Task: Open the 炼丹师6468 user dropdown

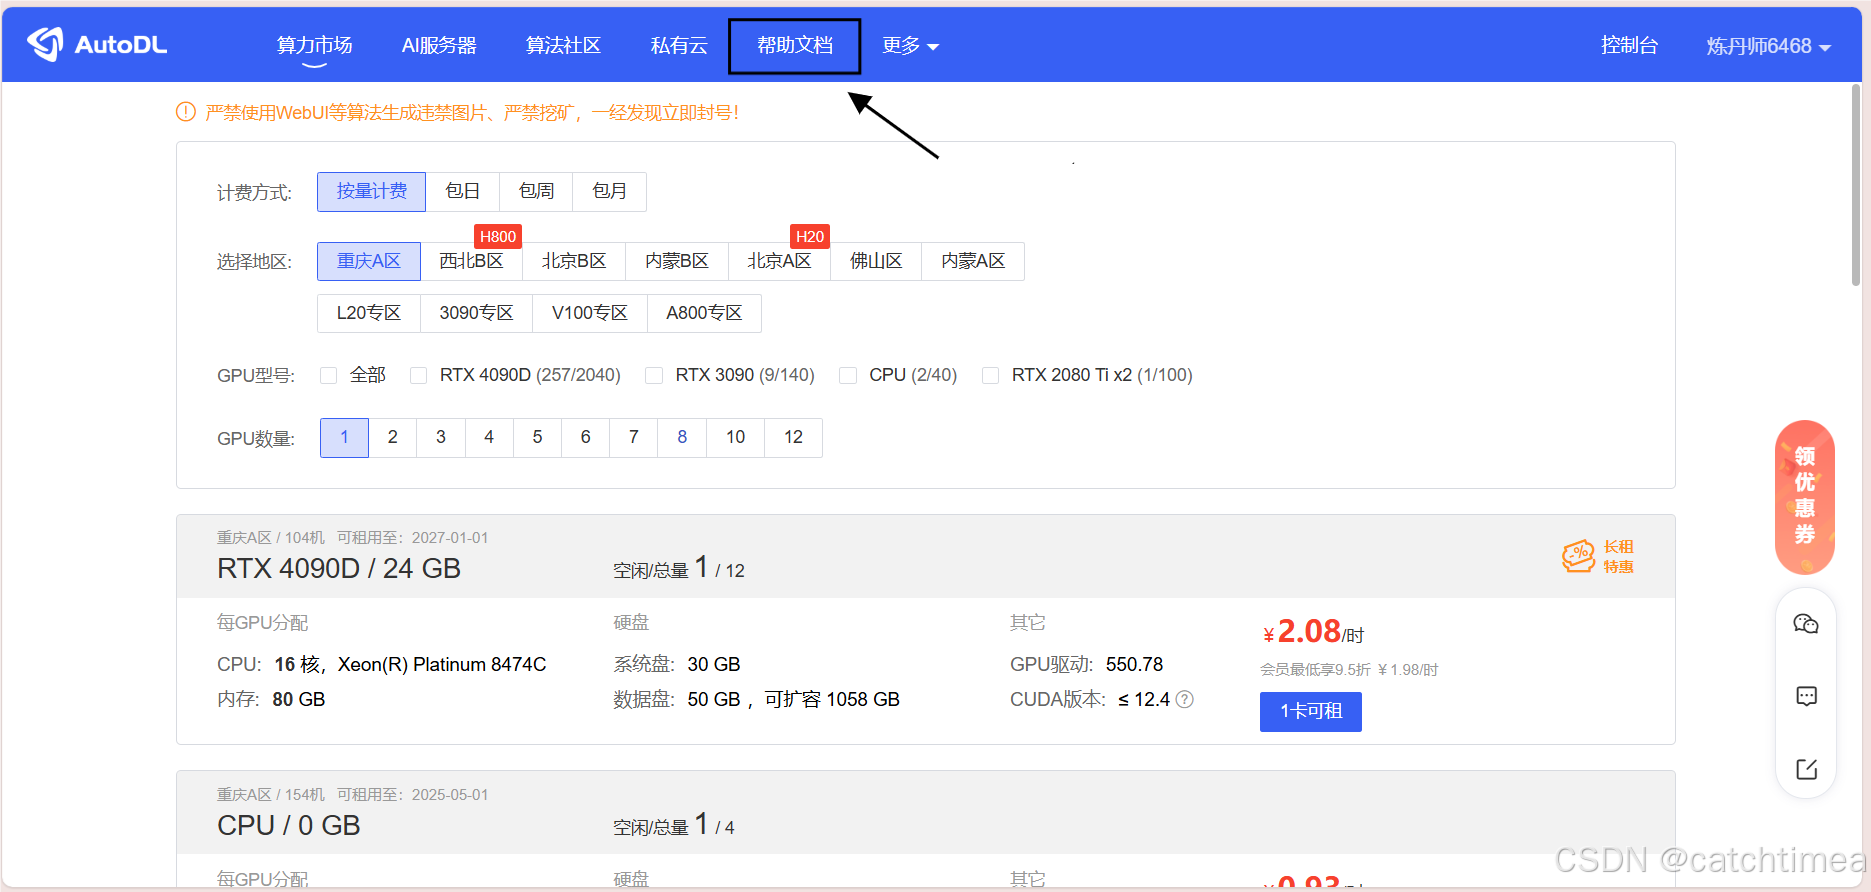Action: [x=1768, y=46]
